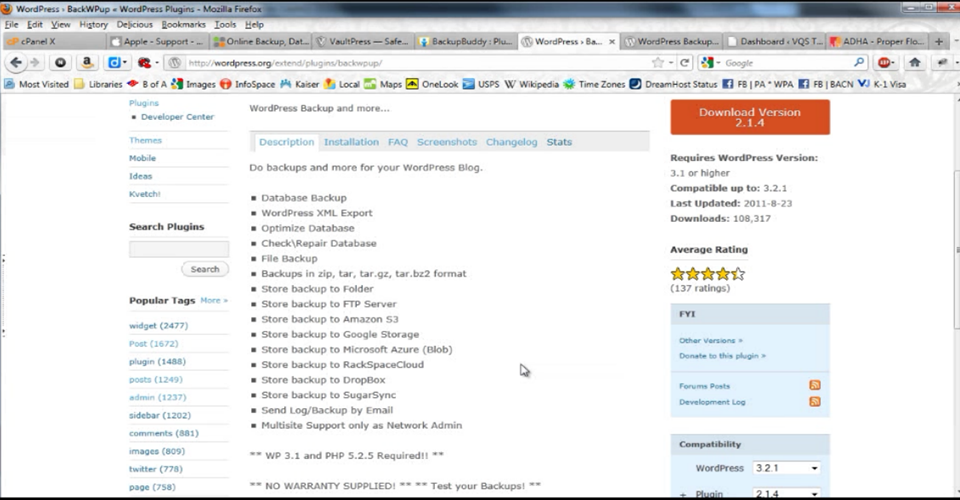Viewport: 960px width, 500px height.
Task: Switch to the Apple - Support tab
Action: pyautogui.click(x=158, y=42)
